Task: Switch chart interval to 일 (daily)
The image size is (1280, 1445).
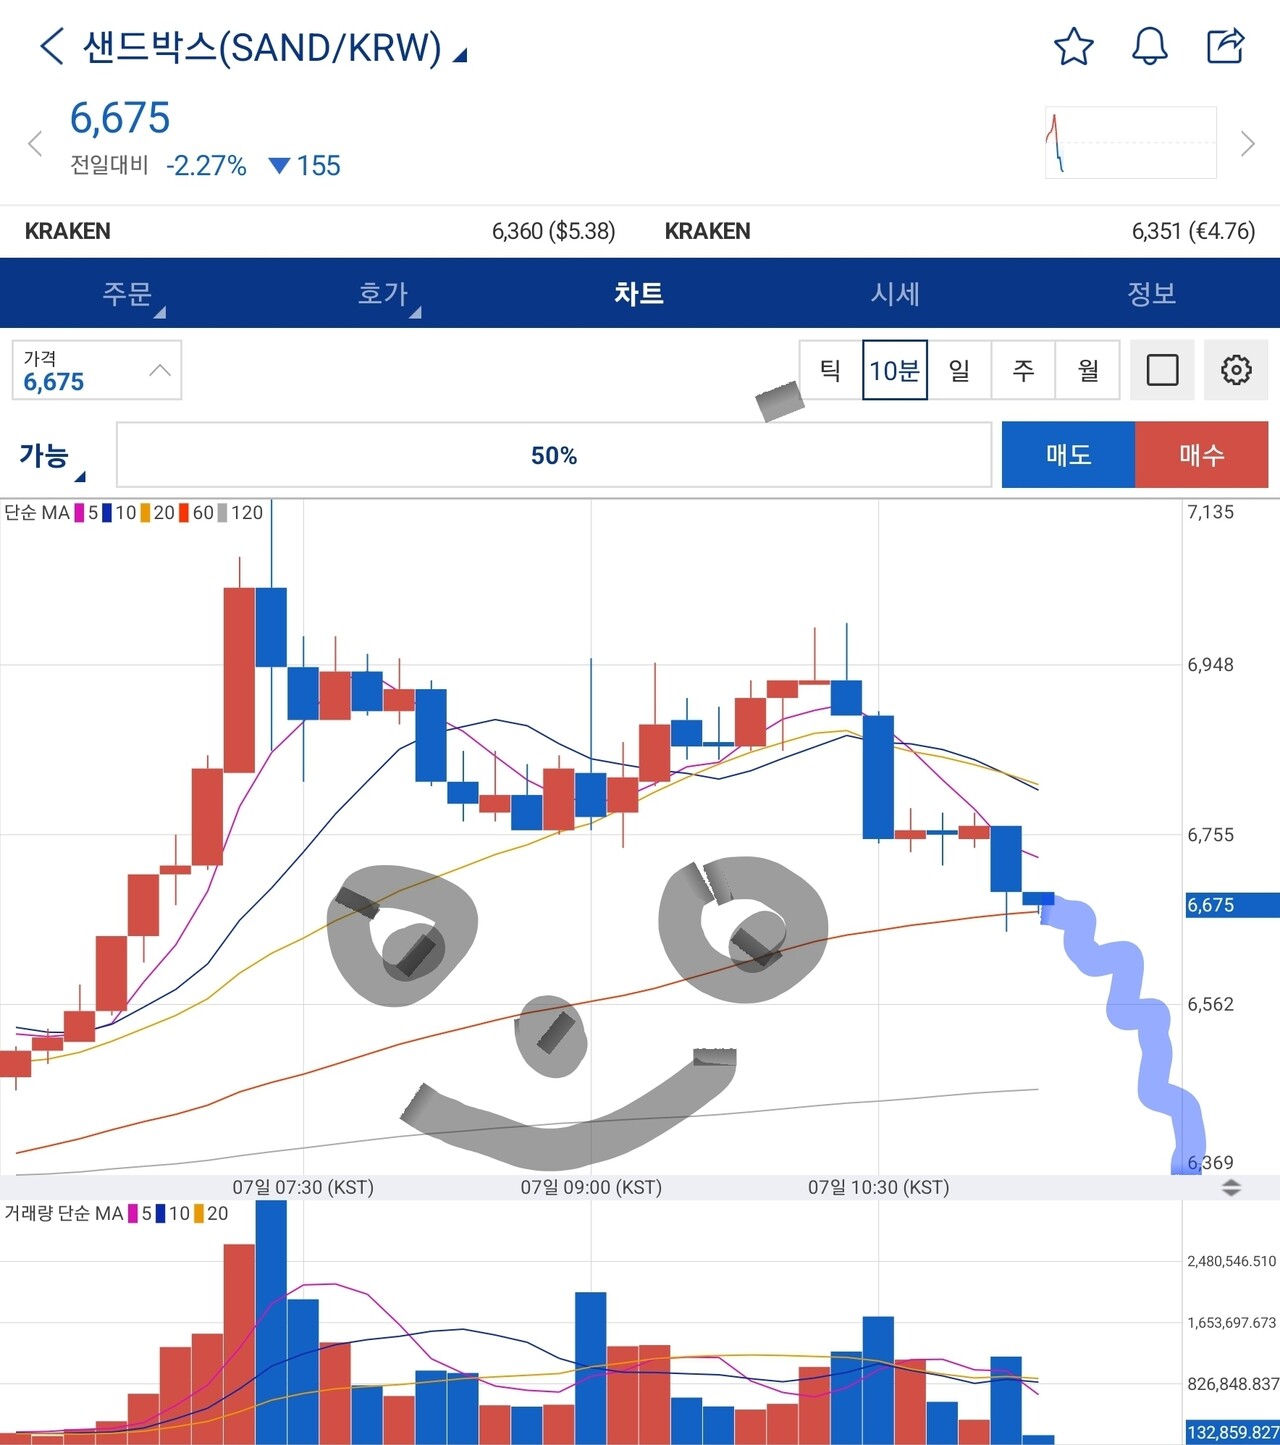Action: [959, 370]
